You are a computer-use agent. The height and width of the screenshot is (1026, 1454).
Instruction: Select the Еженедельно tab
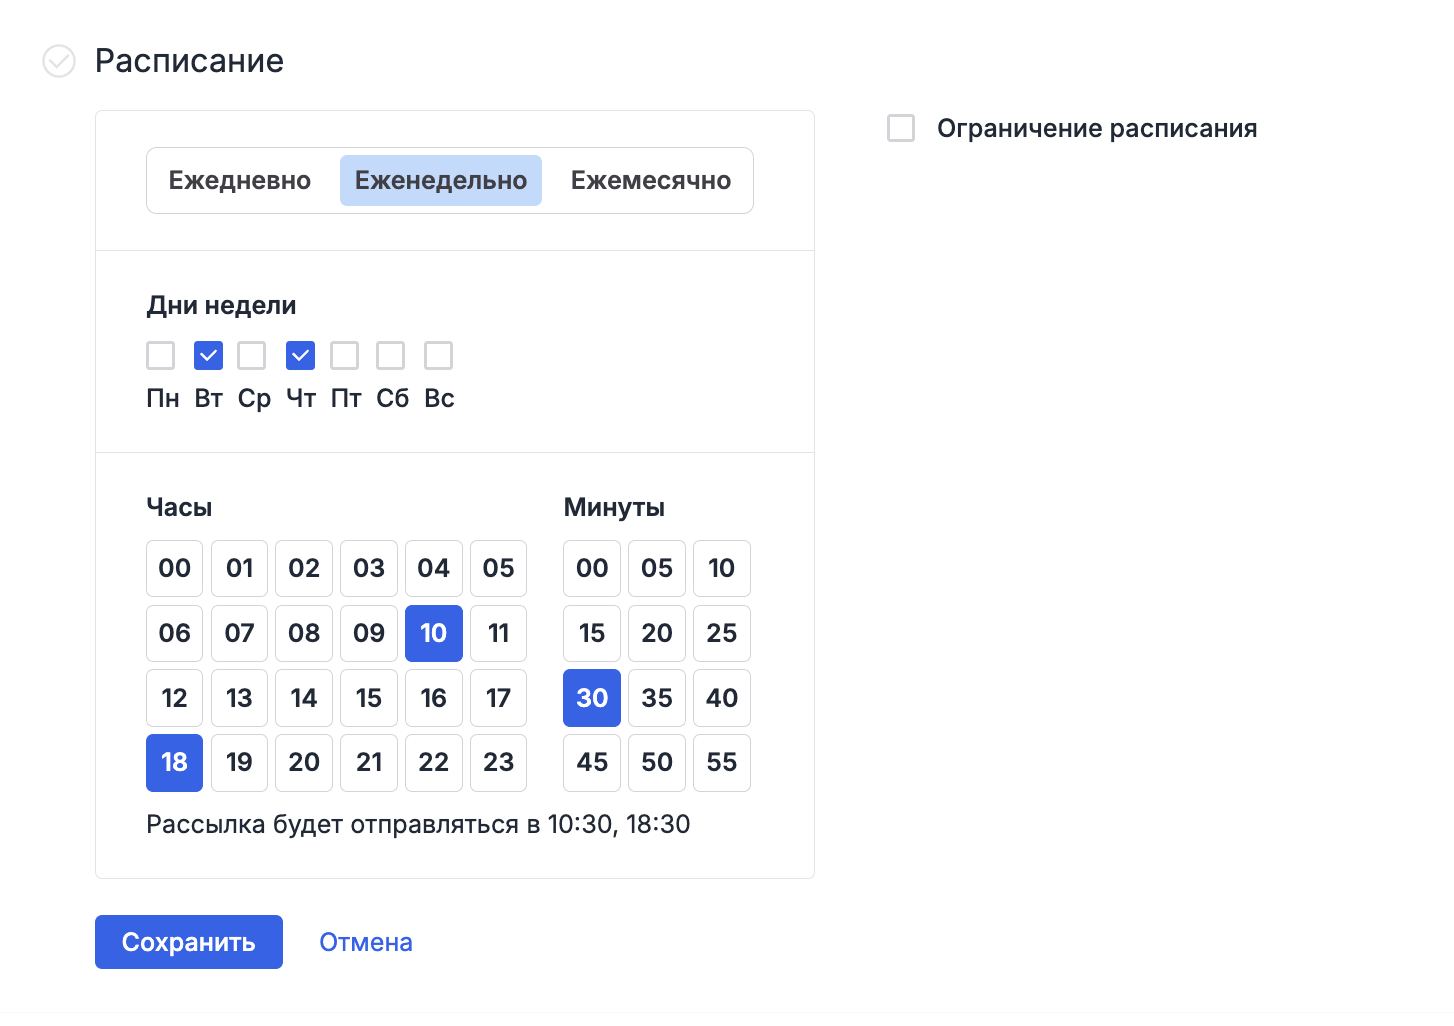click(x=440, y=180)
